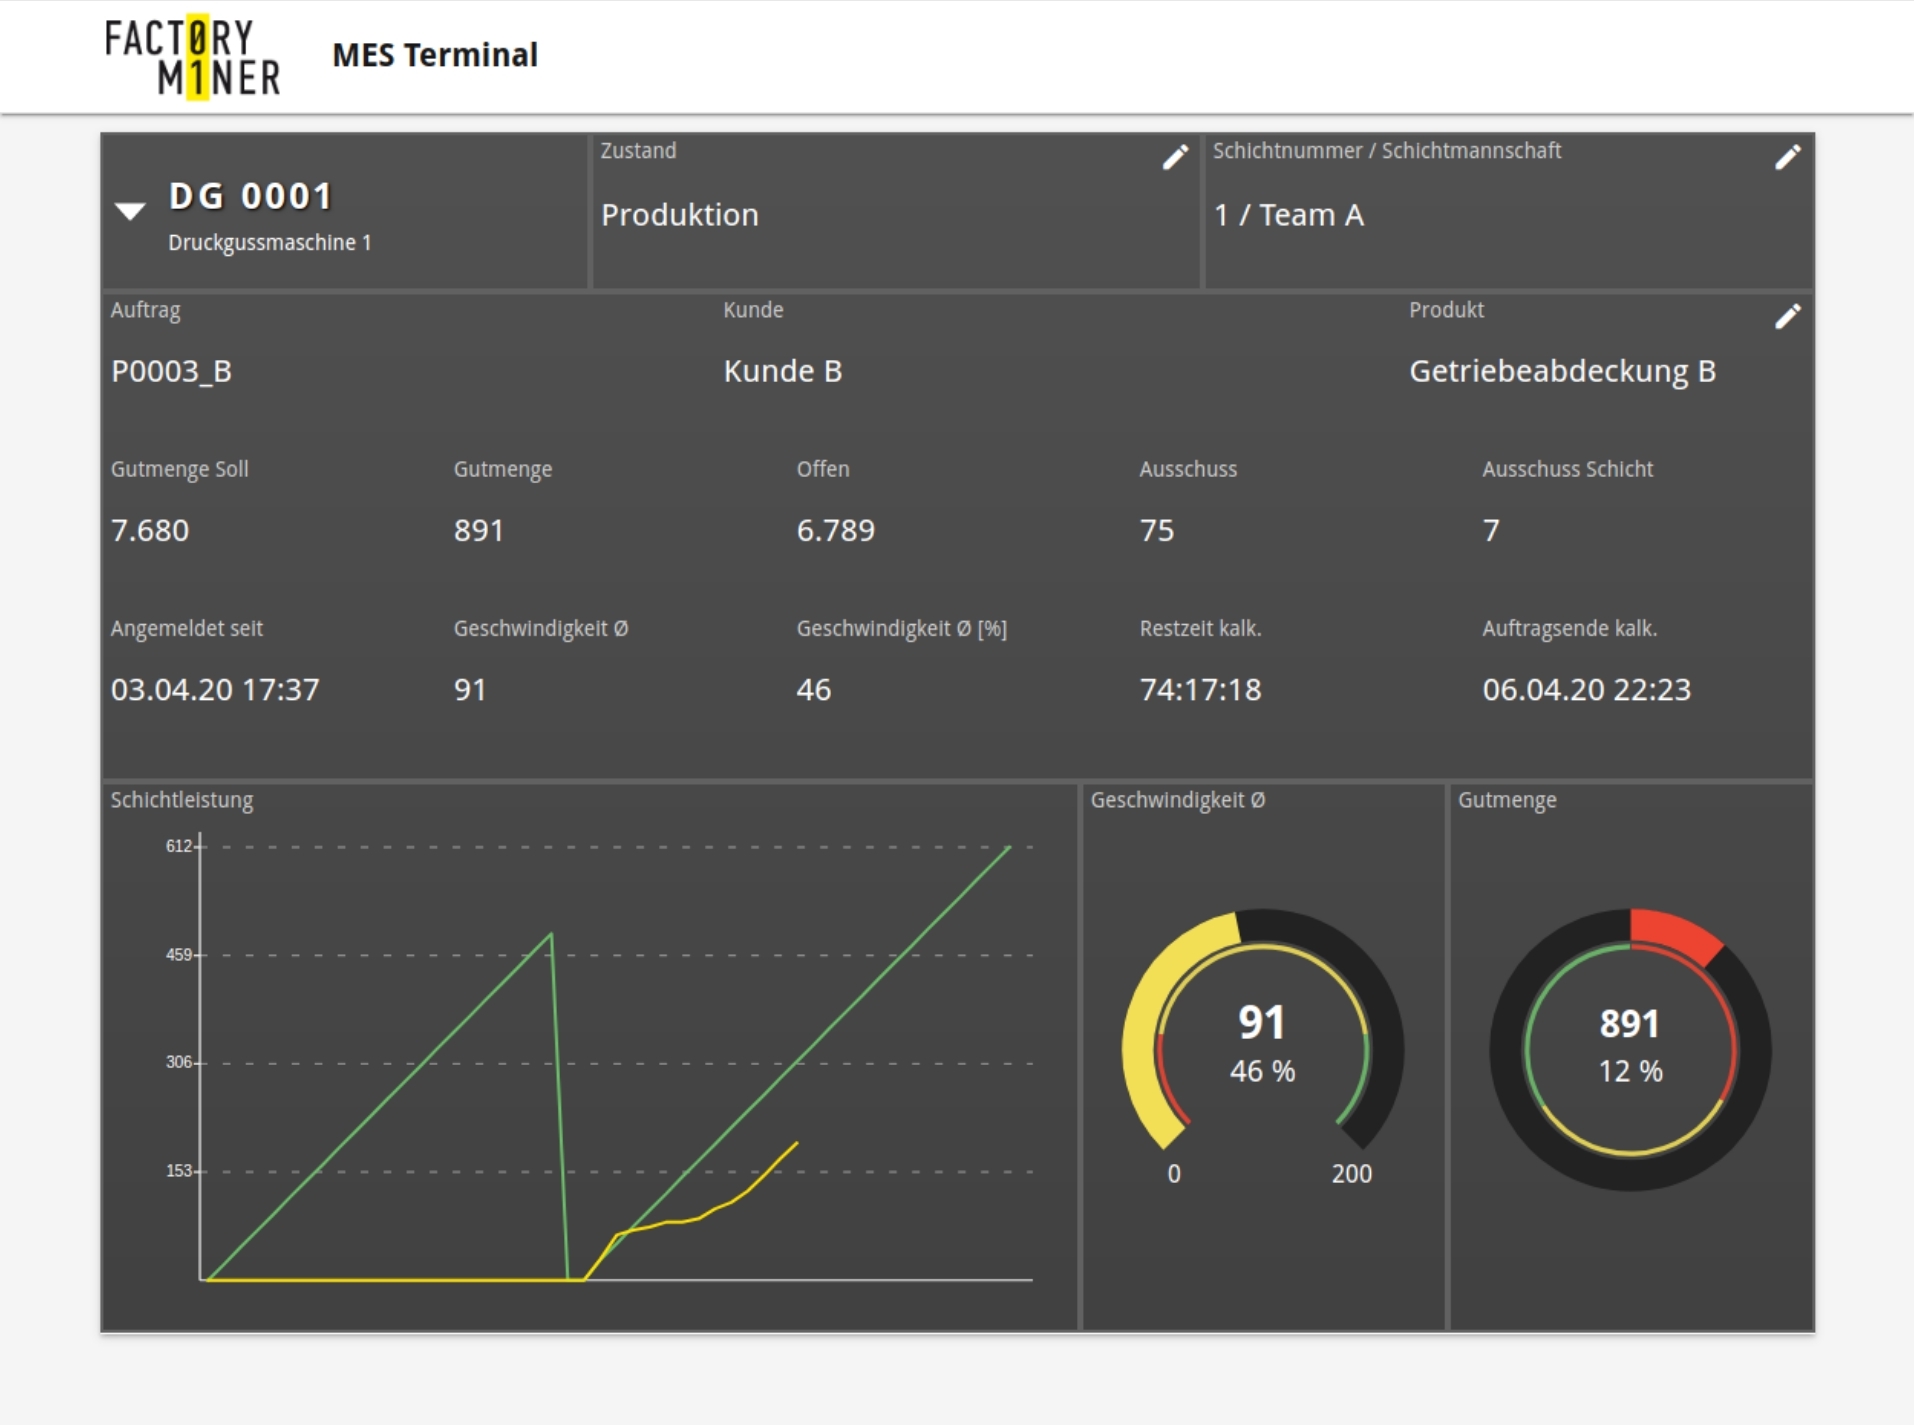Image resolution: width=1914 pixels, height=1425 pixels.
Task: Click the Offen field label
Action: (823, 469)
